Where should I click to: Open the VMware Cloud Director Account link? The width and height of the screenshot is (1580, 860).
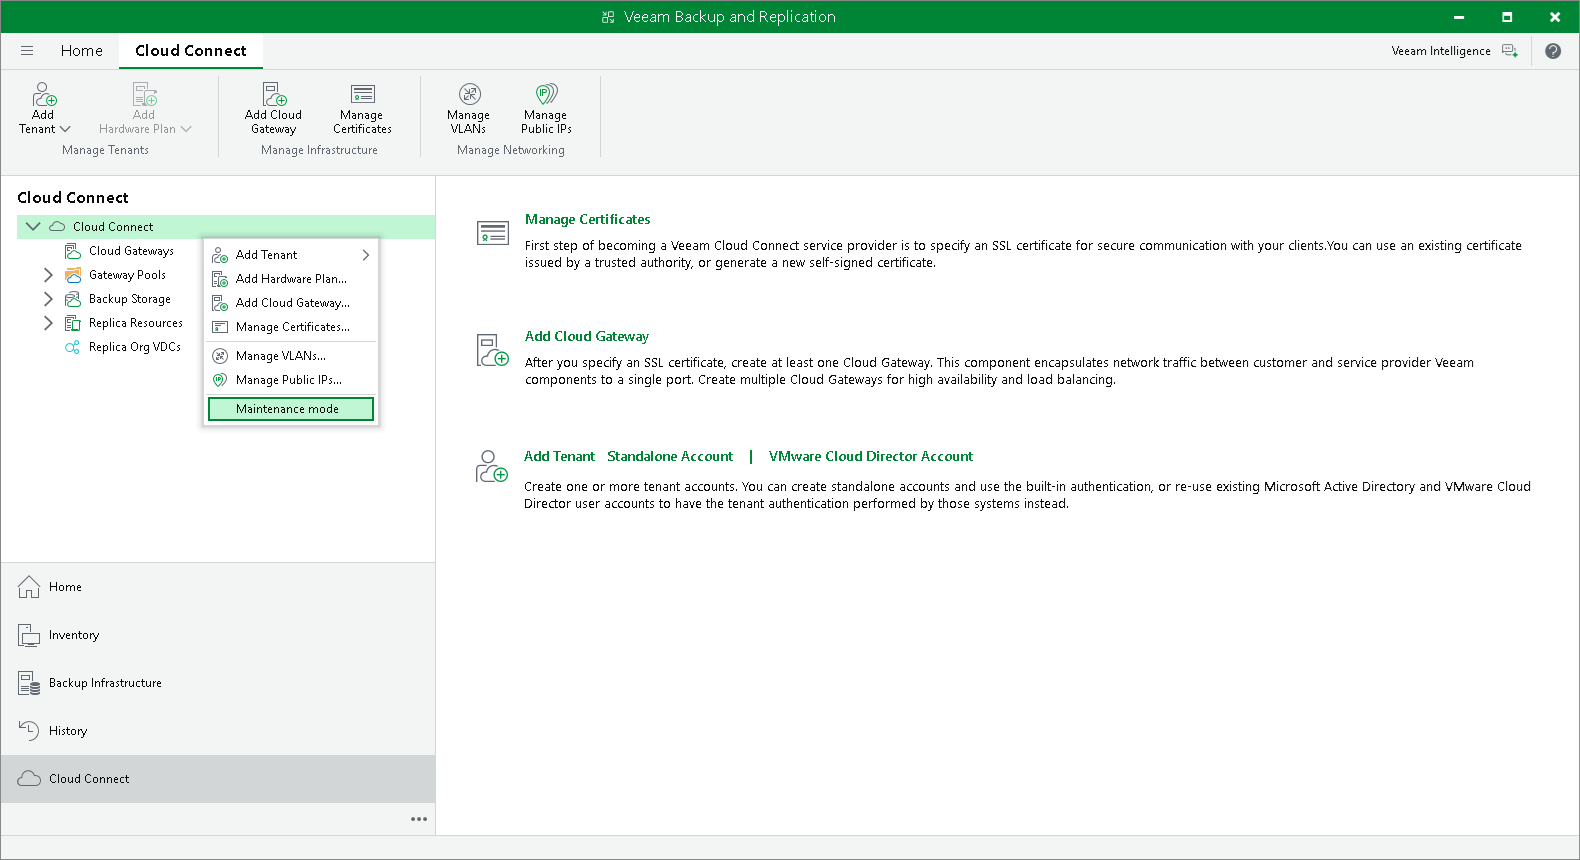(x=871, y=457)
